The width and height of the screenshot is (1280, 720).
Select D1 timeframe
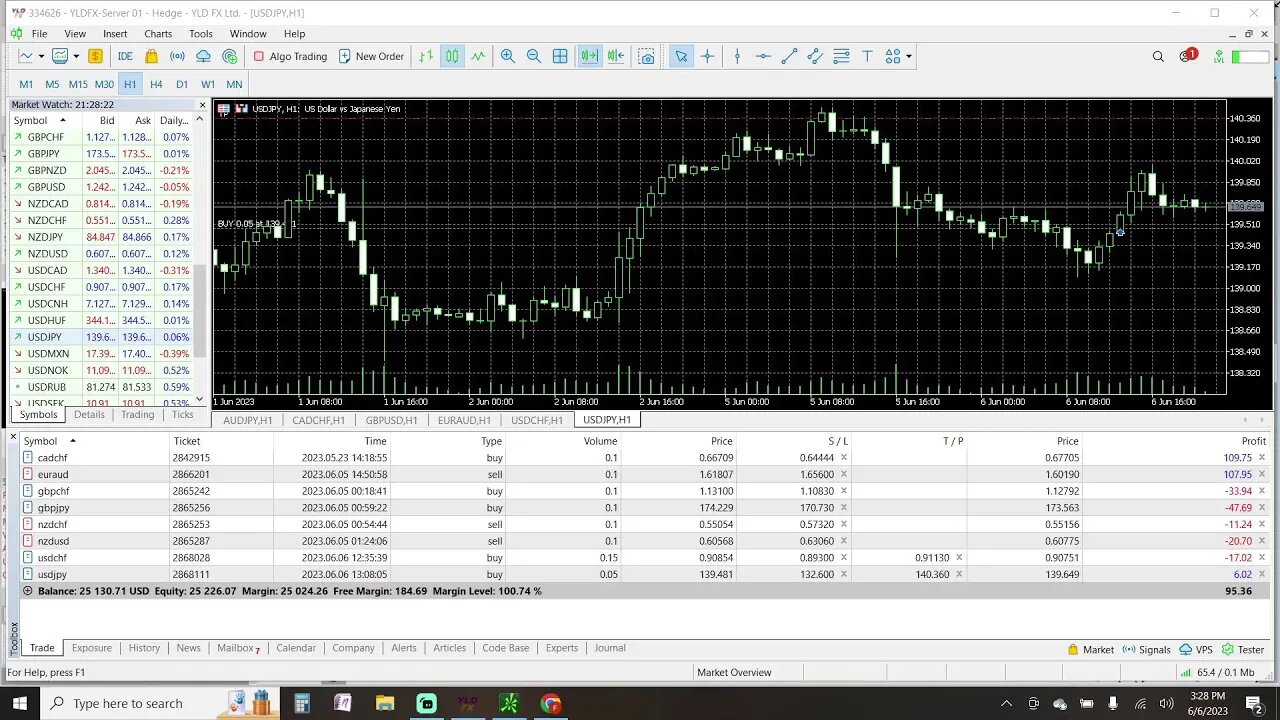pyautogui.click(x=182, y=84)
